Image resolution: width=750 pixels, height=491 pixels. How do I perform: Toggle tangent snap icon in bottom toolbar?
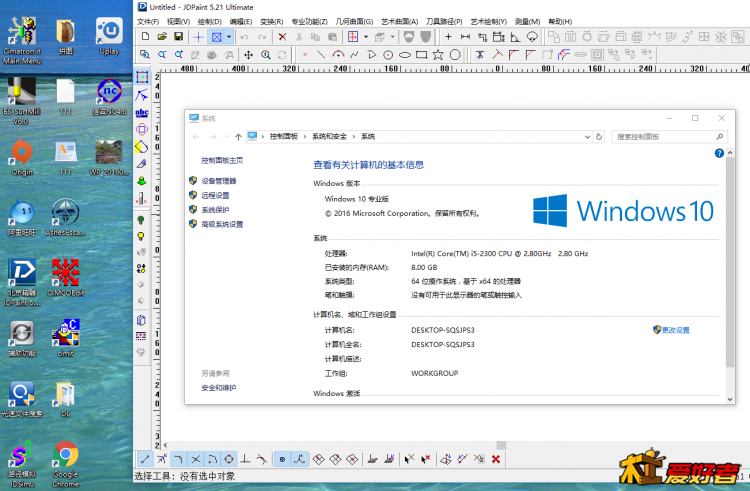pos(262,459)
